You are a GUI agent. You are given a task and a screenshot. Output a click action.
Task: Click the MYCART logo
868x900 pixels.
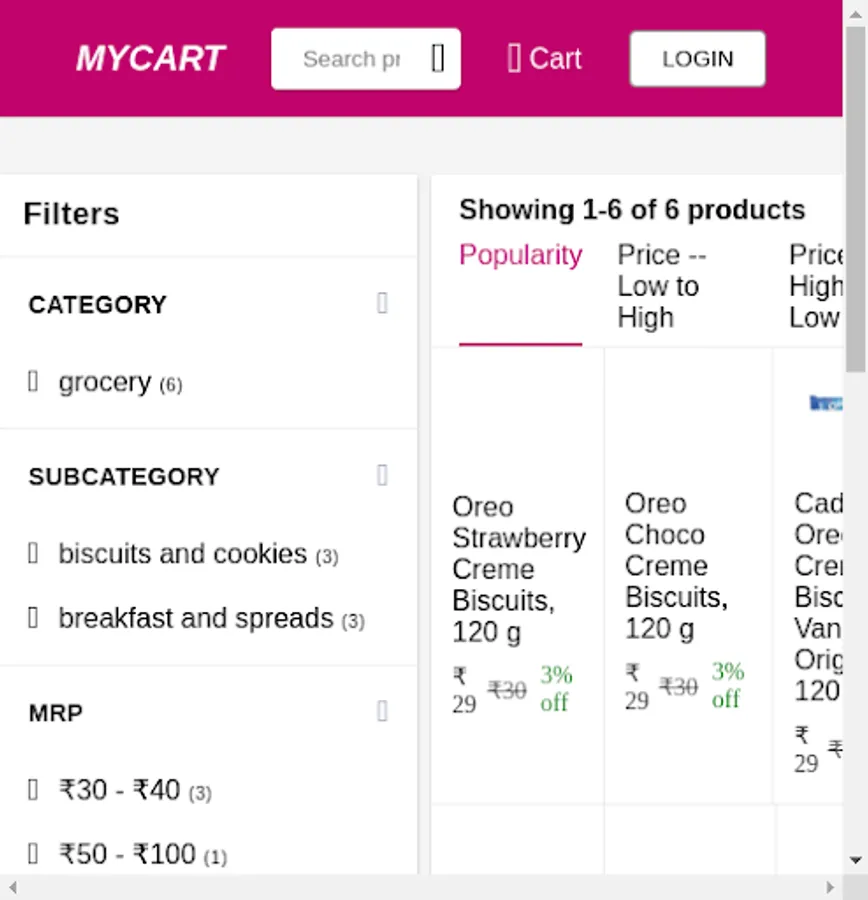[151, 59]
